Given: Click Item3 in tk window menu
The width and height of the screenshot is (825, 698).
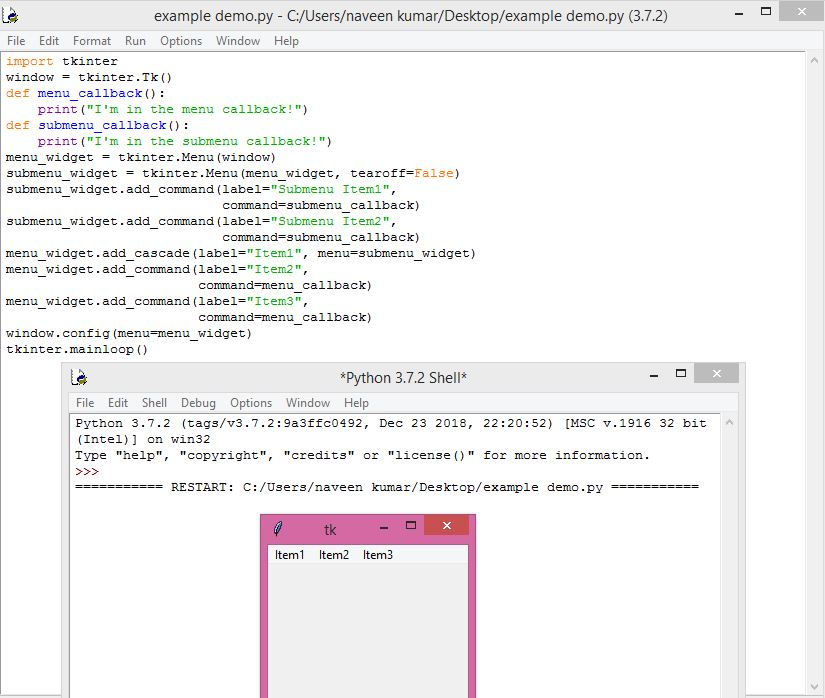Looking at the screenshot, I should [x=378, y=555].
